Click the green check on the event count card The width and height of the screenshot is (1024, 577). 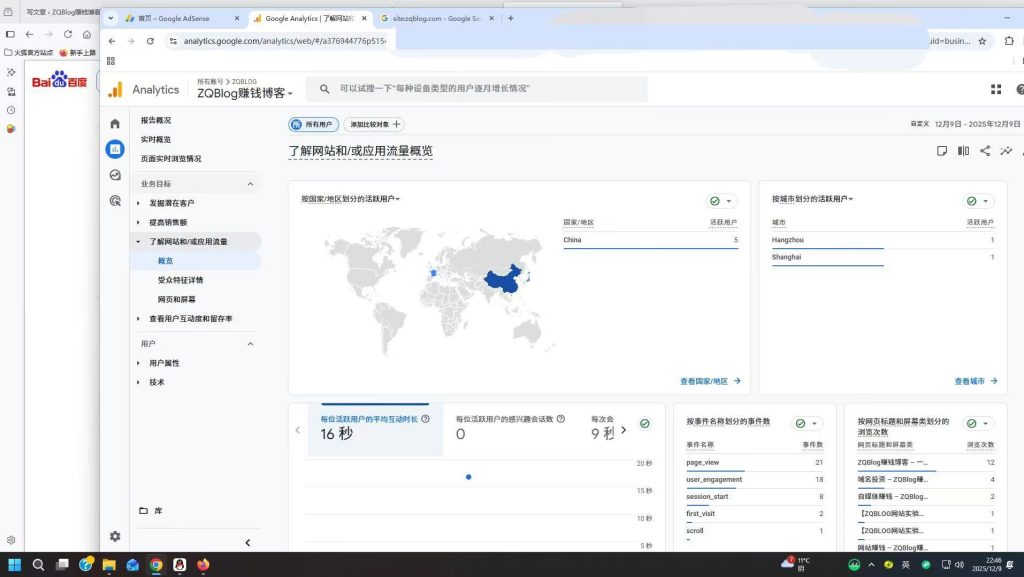tap(798, 422)
